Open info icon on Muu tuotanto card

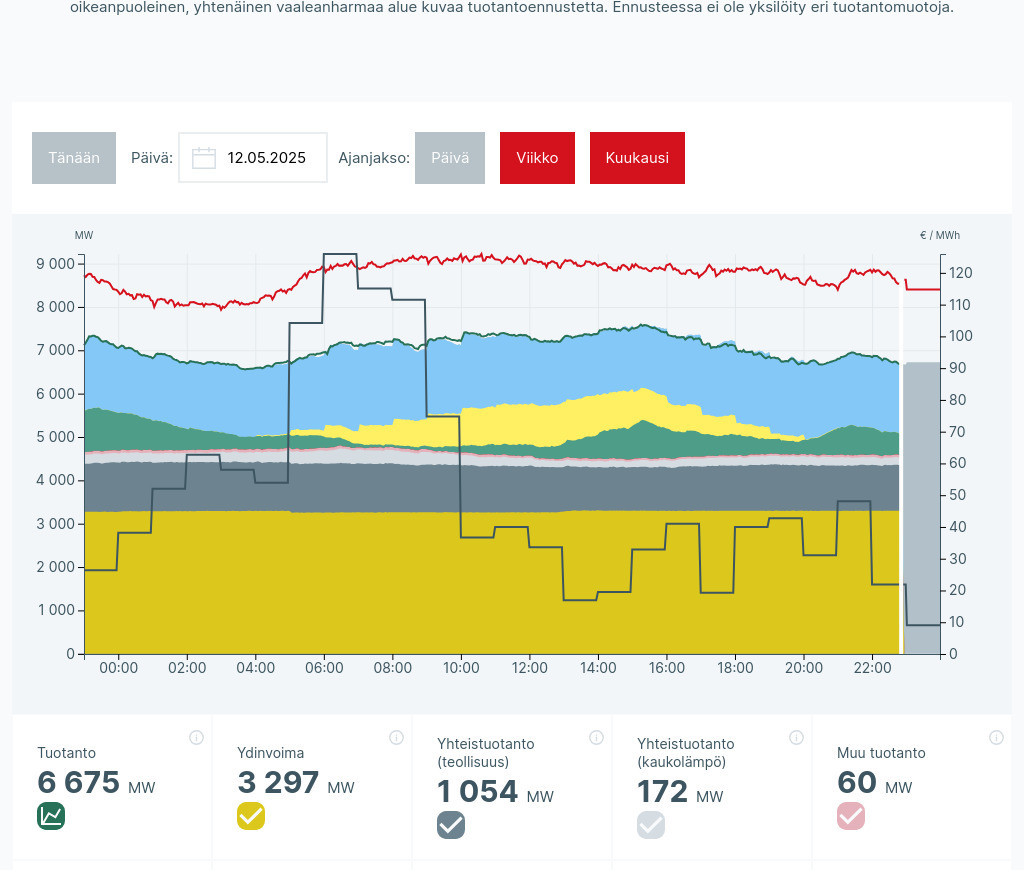[996, 738]
